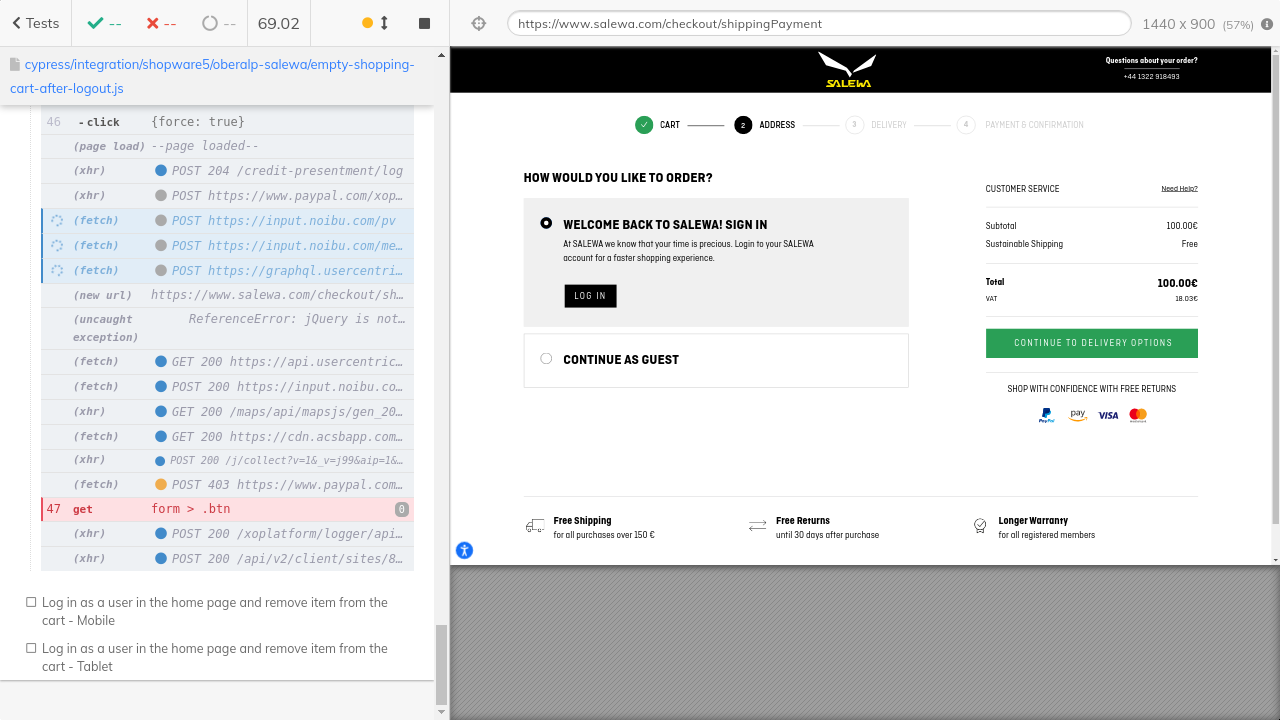
Task: Click the Salewa eagle logo
Action: pyautogui.click(x=847, y=70)
